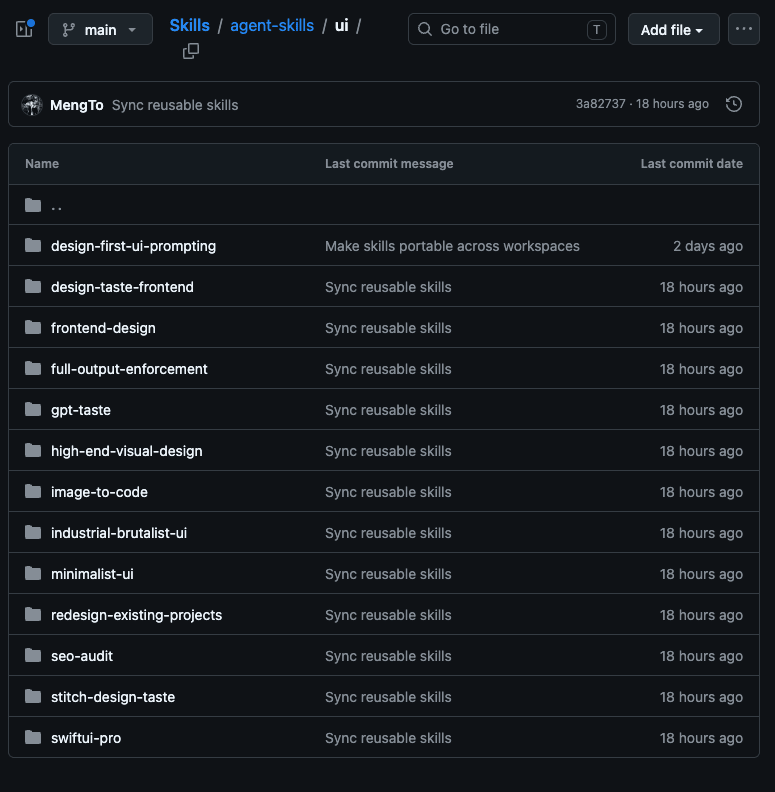Viewport: 775px width, 792px height.
Task: Click folder icon beside gpt-taste
Action: point(33,410)
